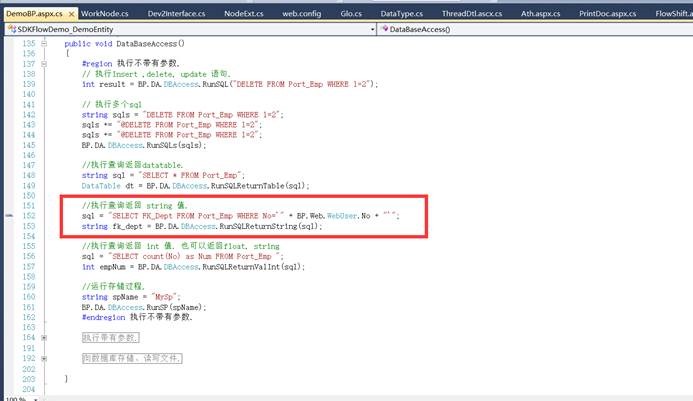Switch to the ThreadDtl.ascx.cs tab
This screenshot has width=693, height=401.
coord(472,14)
